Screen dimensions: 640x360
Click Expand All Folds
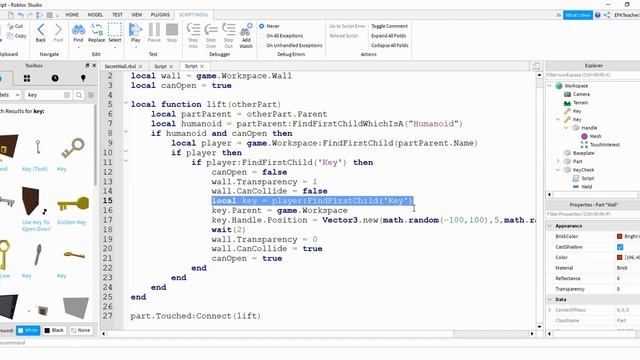coord(389,36)
